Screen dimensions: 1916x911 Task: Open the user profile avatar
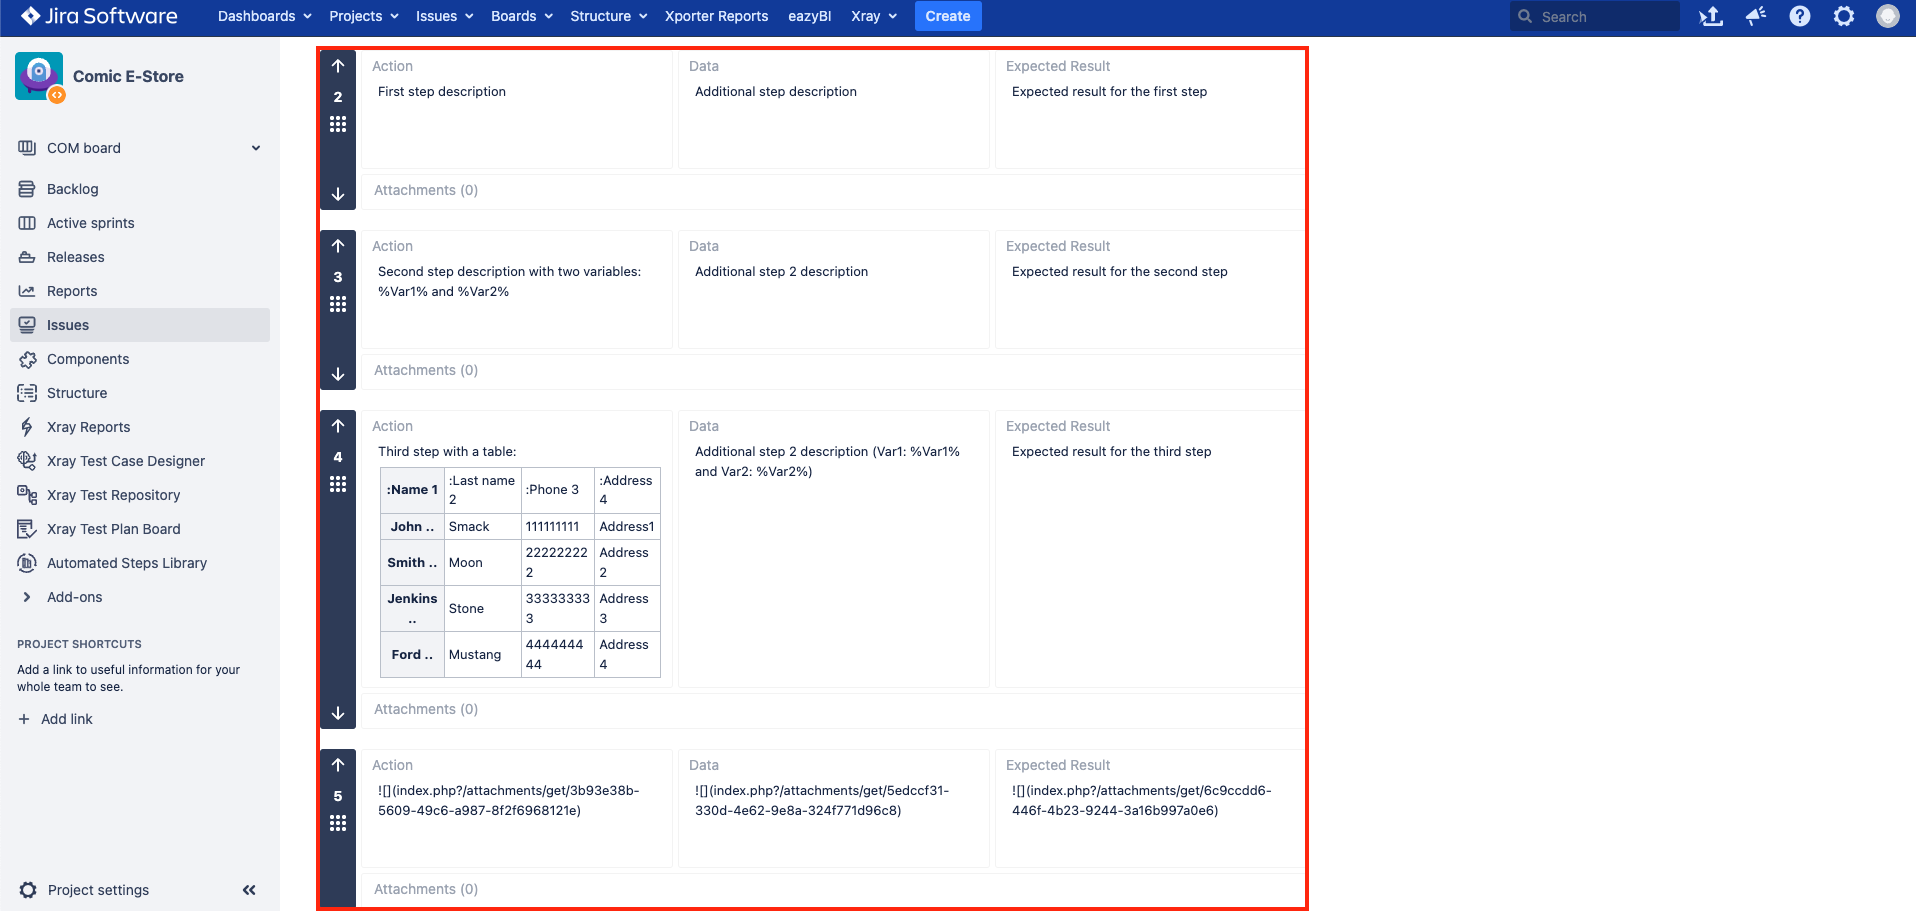(x=1887, y=16)
